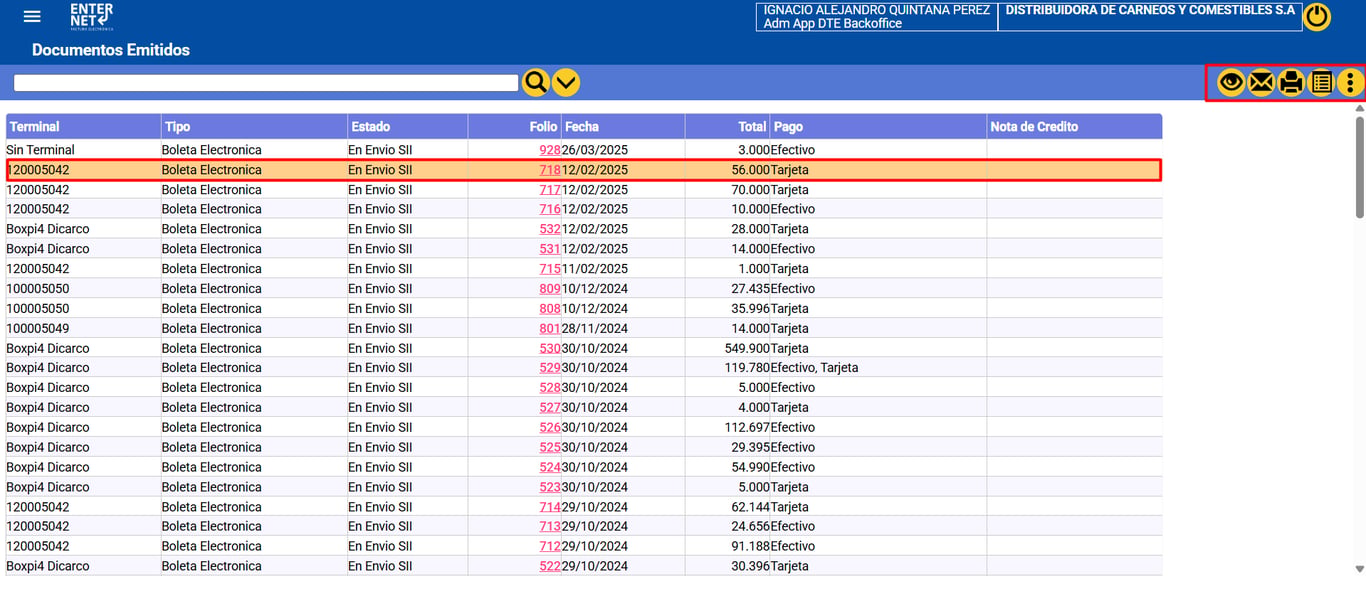The height and width of the screenshot is (616, 1366).
Task: Click the user name Ignacio Alejandro Quintana Perez
Action: [x=877, y=10]
